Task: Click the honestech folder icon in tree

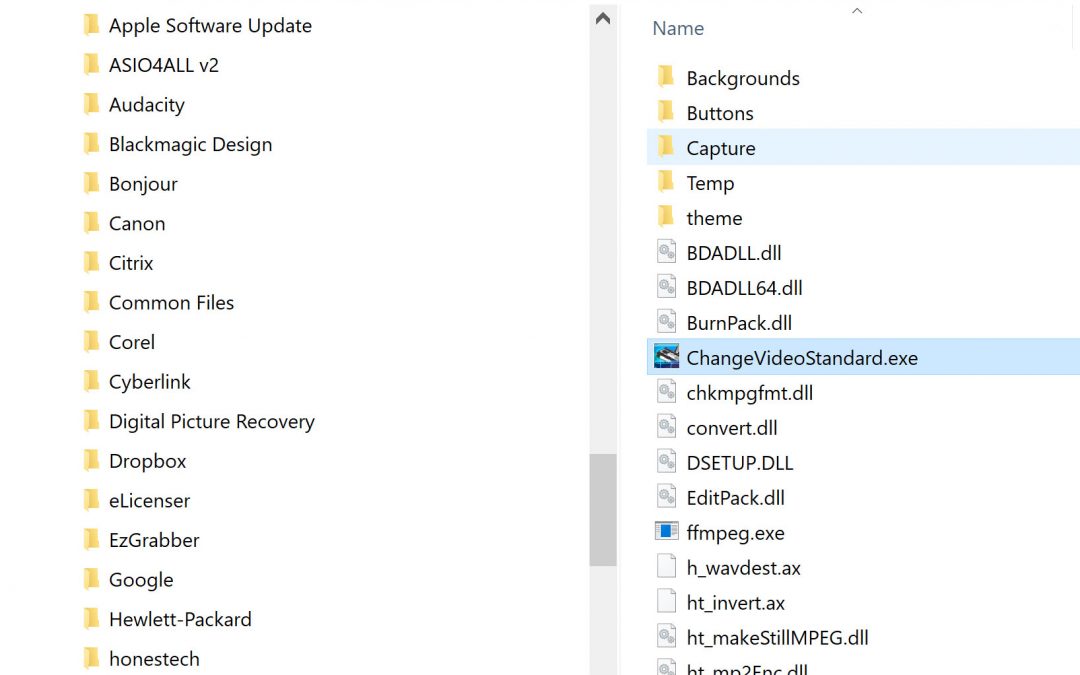Action: [92, 658]
